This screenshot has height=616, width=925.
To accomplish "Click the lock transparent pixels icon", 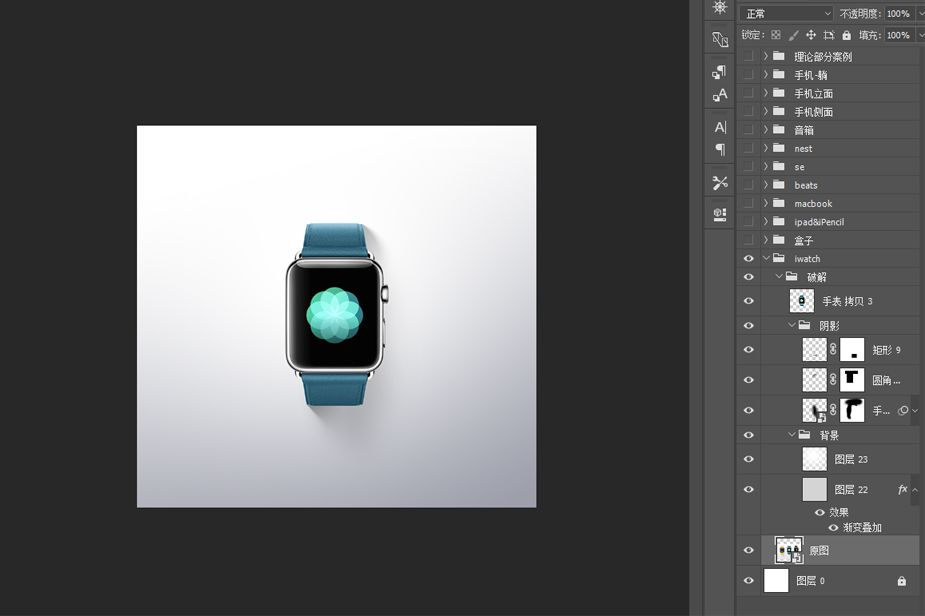I will (x=776, y=35).
